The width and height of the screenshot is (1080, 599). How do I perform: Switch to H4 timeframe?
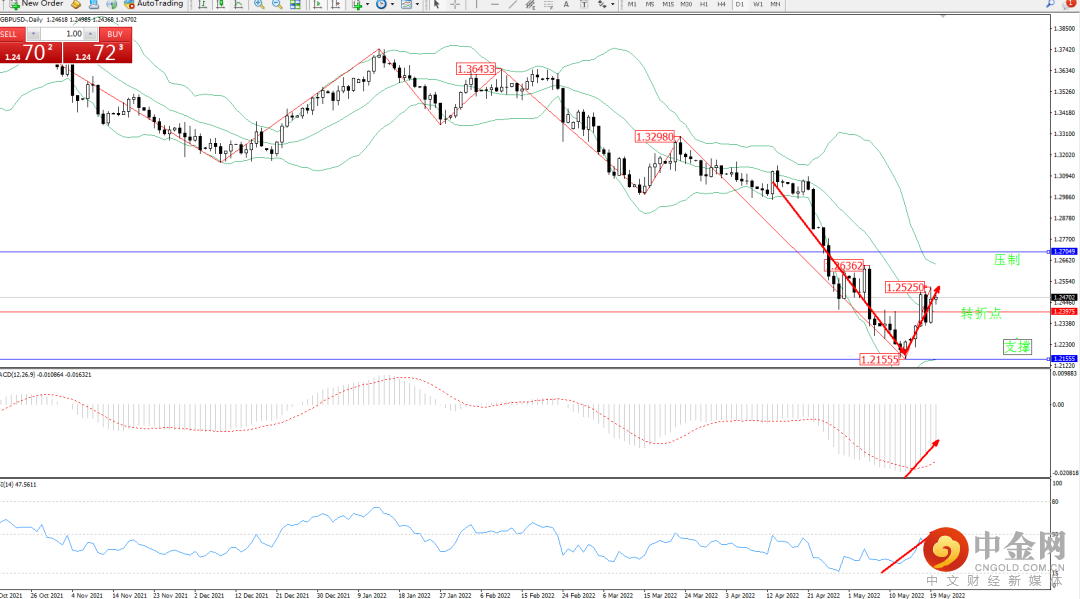[x=721, y=4]
